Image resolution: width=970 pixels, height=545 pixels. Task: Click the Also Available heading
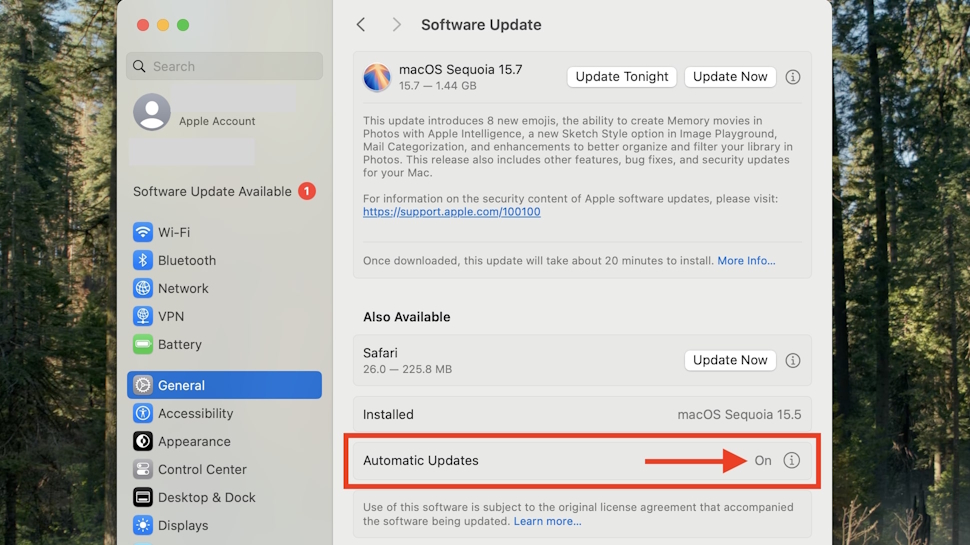coord(406,317)
